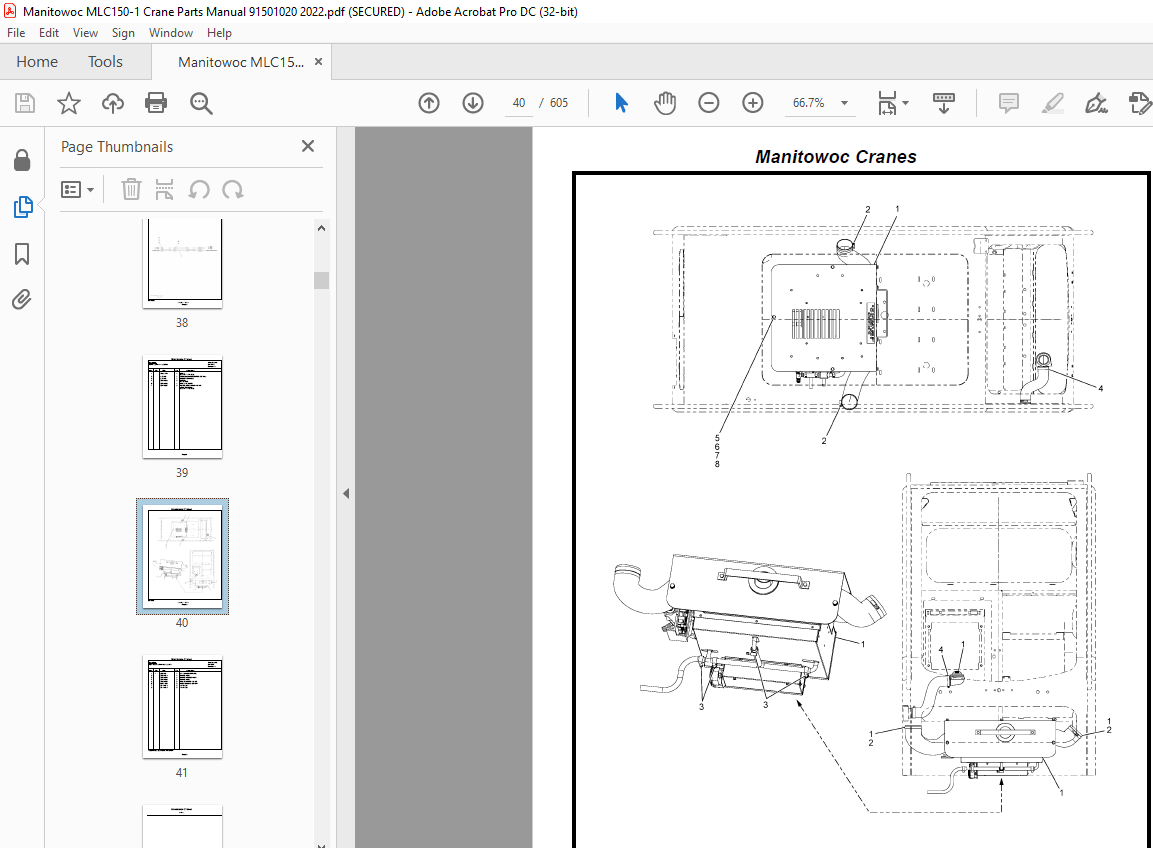The width and height of the screenshot is (1153, 848).
Task: Open the Sign document pen tool
Action: click(x=1096, y=103)
